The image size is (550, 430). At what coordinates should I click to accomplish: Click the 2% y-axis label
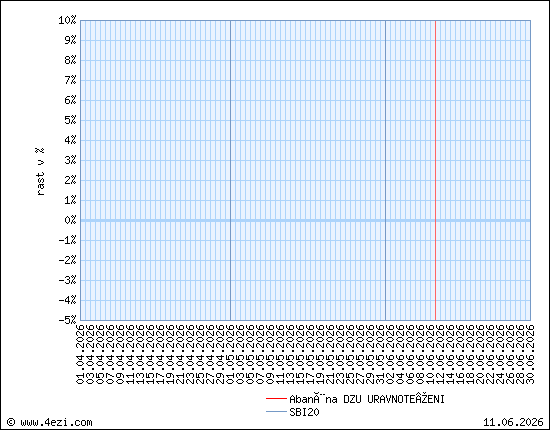(x=70, y=180)
